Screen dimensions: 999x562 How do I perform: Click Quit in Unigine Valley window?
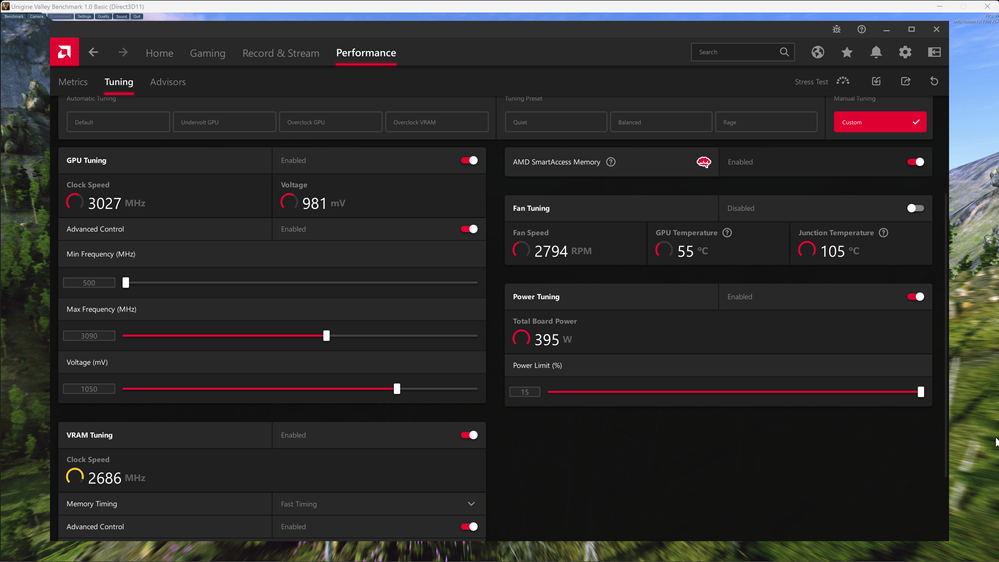click(x=137, y=16)
